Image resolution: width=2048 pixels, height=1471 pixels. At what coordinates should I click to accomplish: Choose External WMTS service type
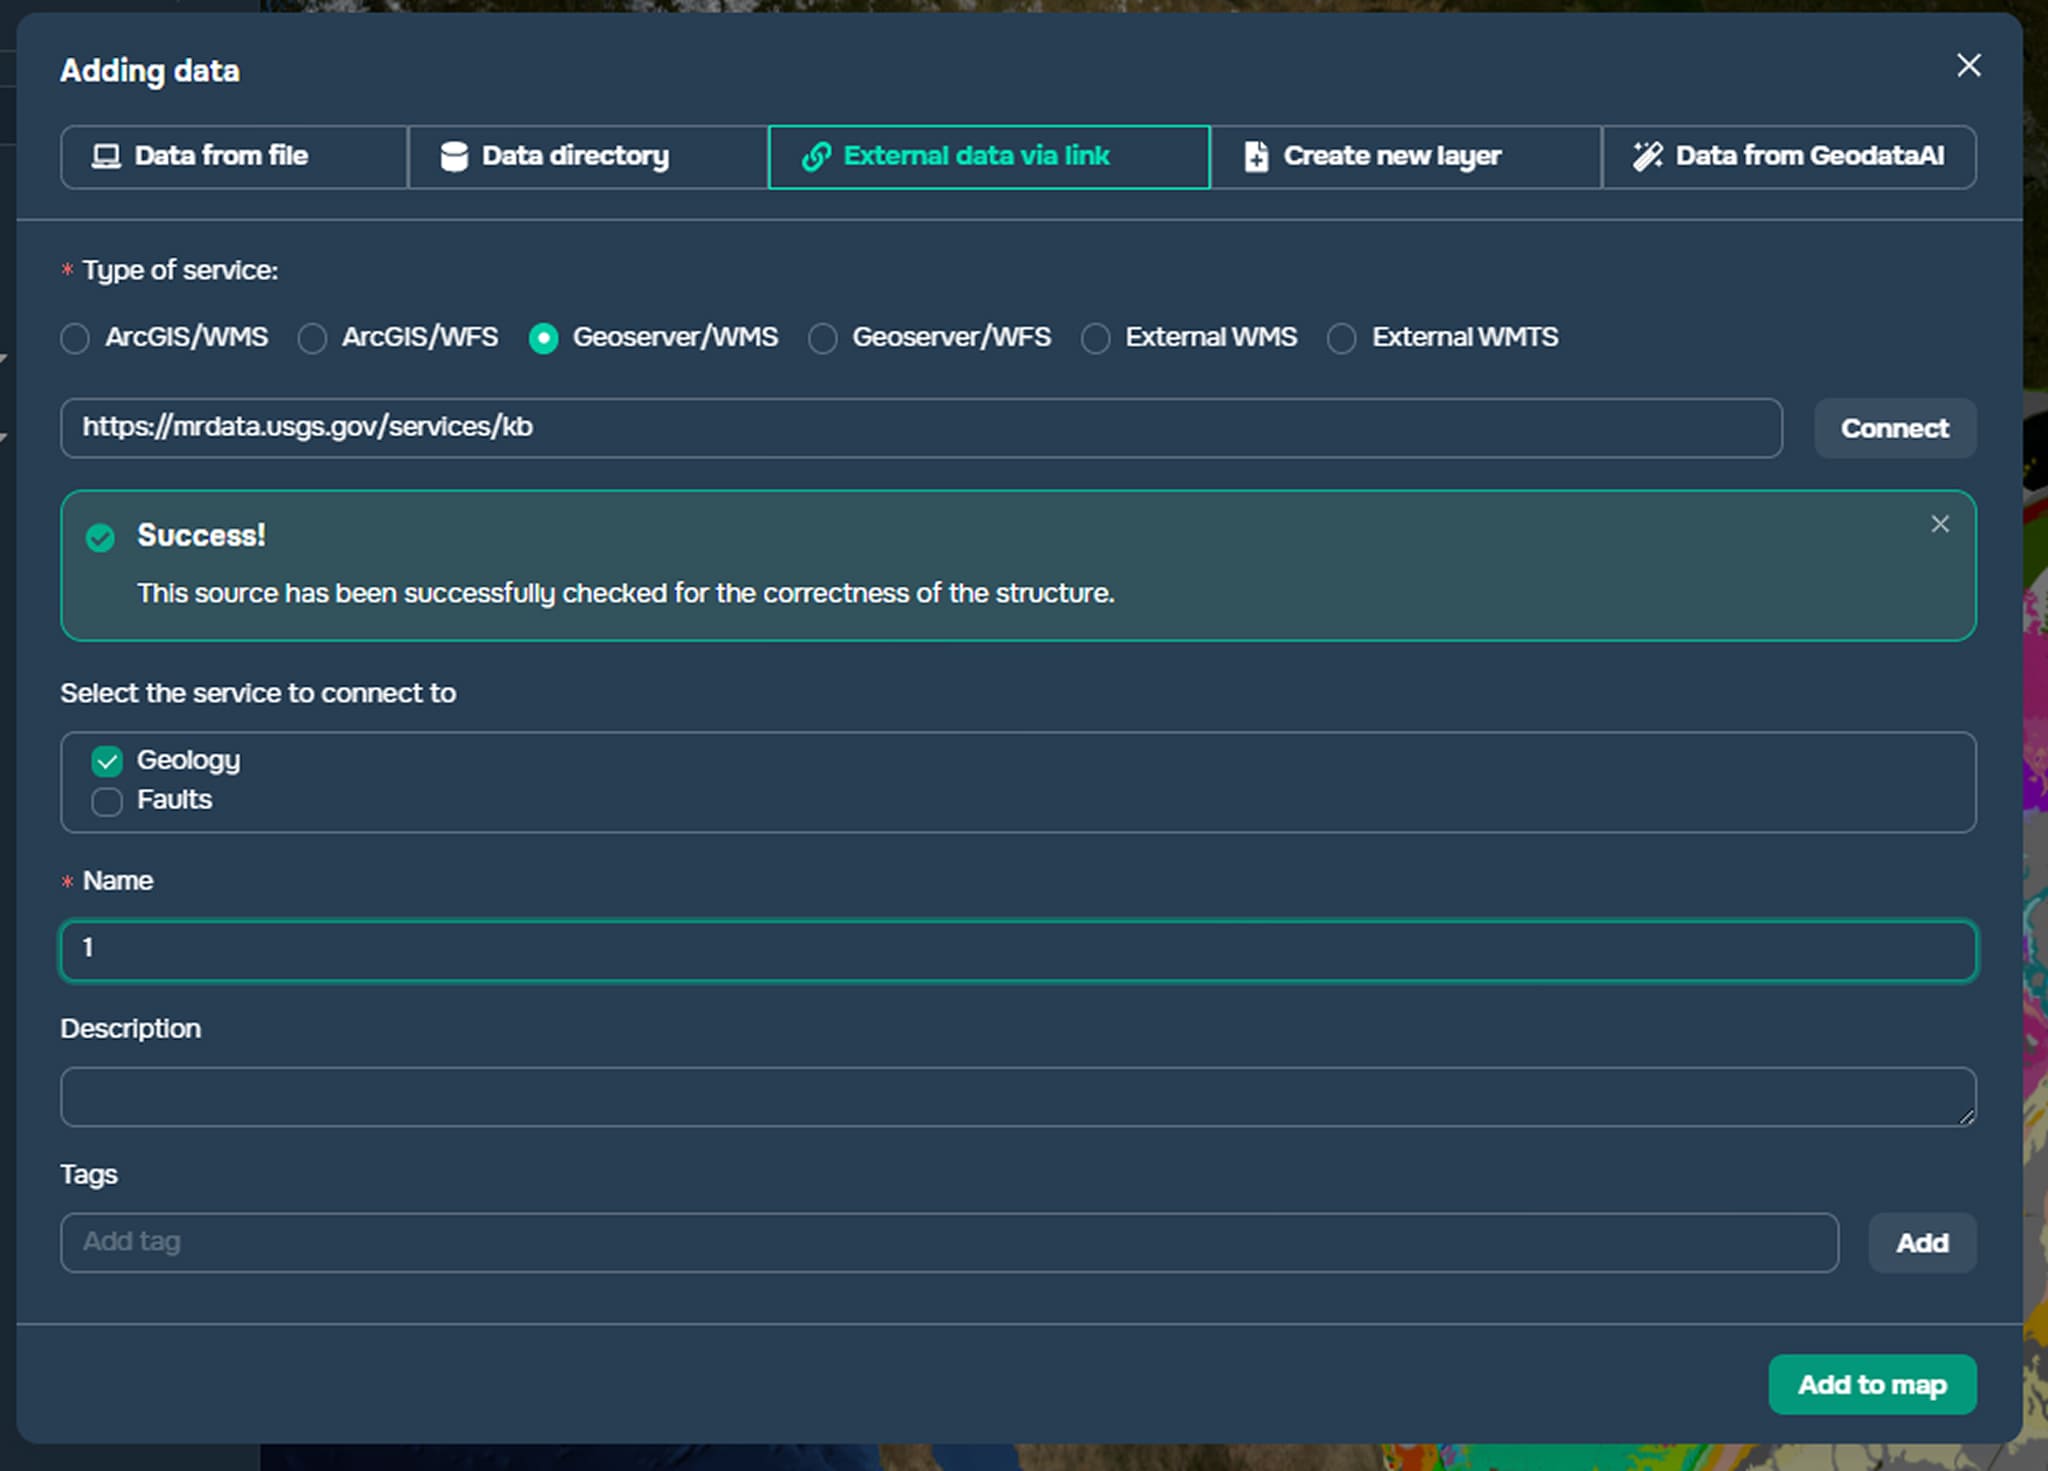pyautogui.click(x=1341, y=338)
